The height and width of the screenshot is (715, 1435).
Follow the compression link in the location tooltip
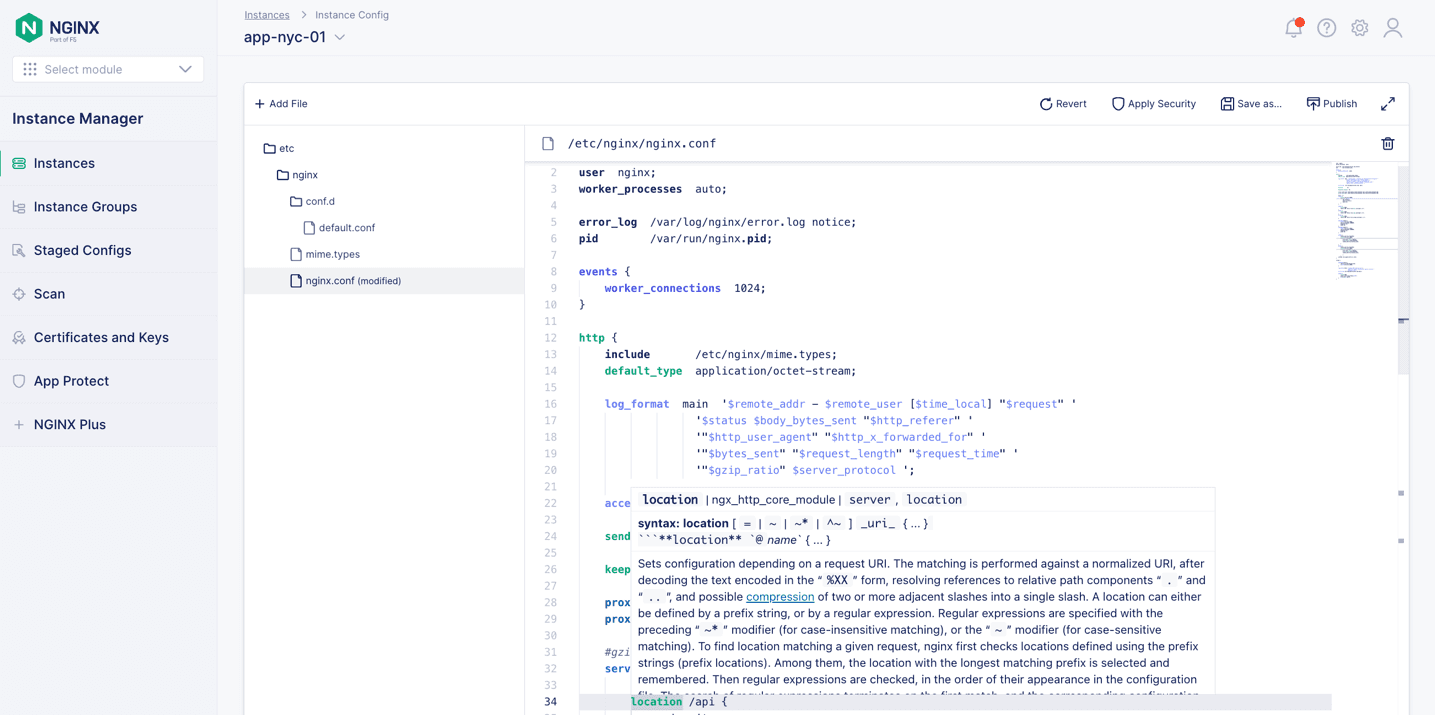(780, 597)
